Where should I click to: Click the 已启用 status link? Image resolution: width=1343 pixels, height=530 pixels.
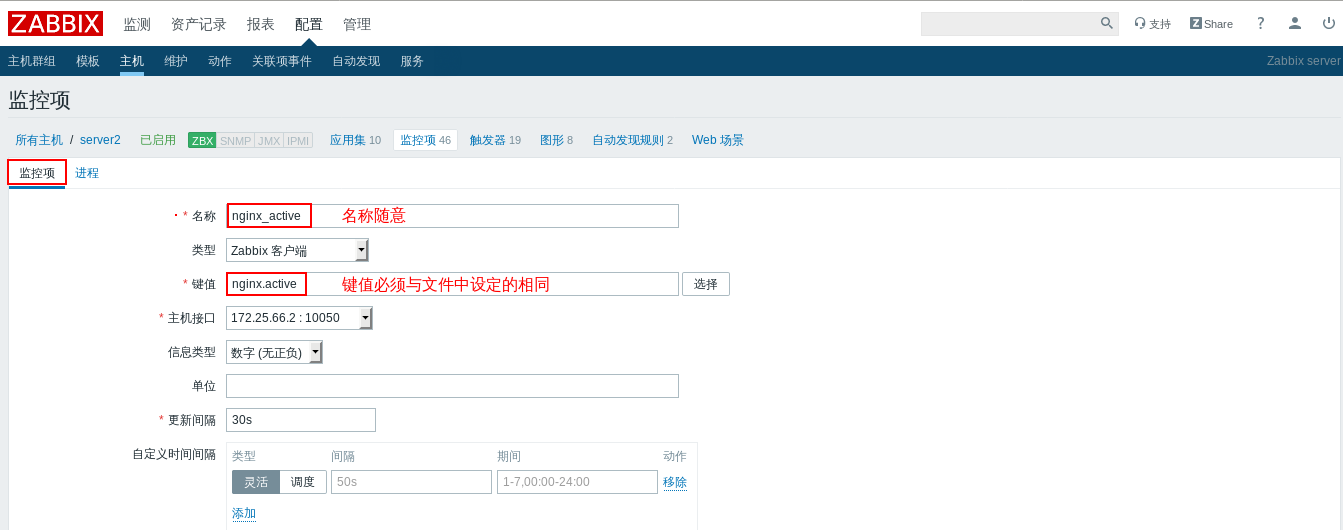click(158, 140)
